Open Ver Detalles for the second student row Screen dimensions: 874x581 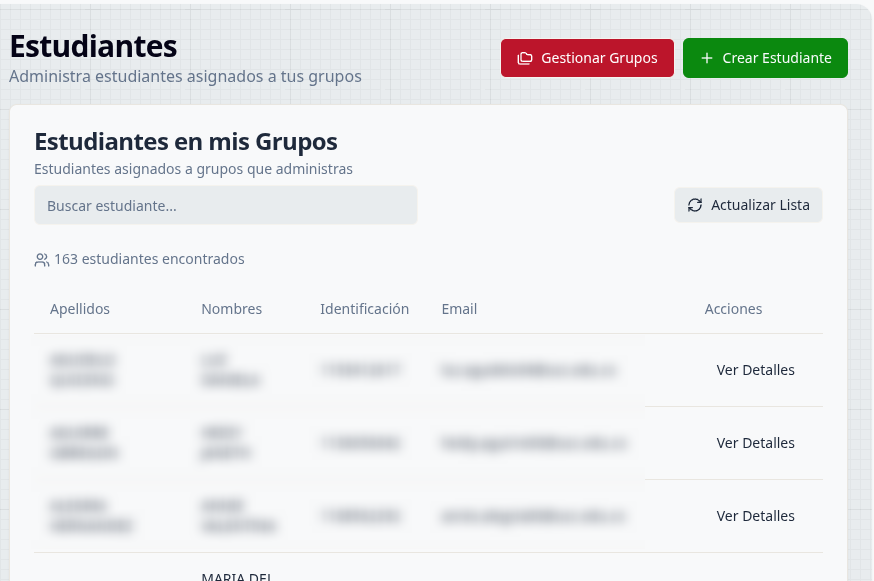755,443
